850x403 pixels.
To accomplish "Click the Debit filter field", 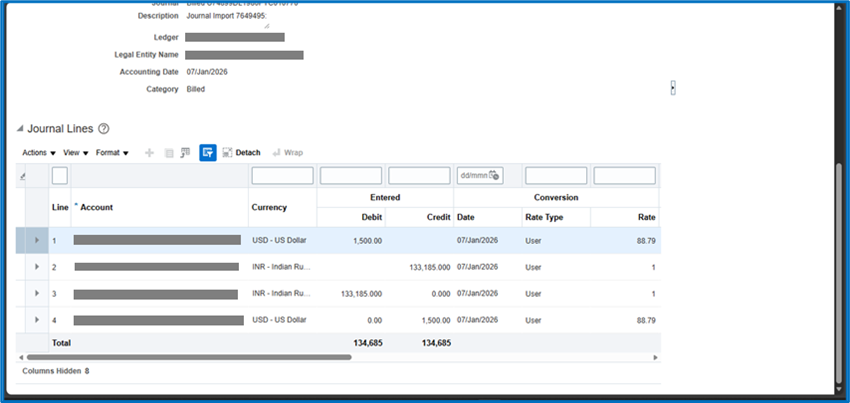I will tap(351, 176).
